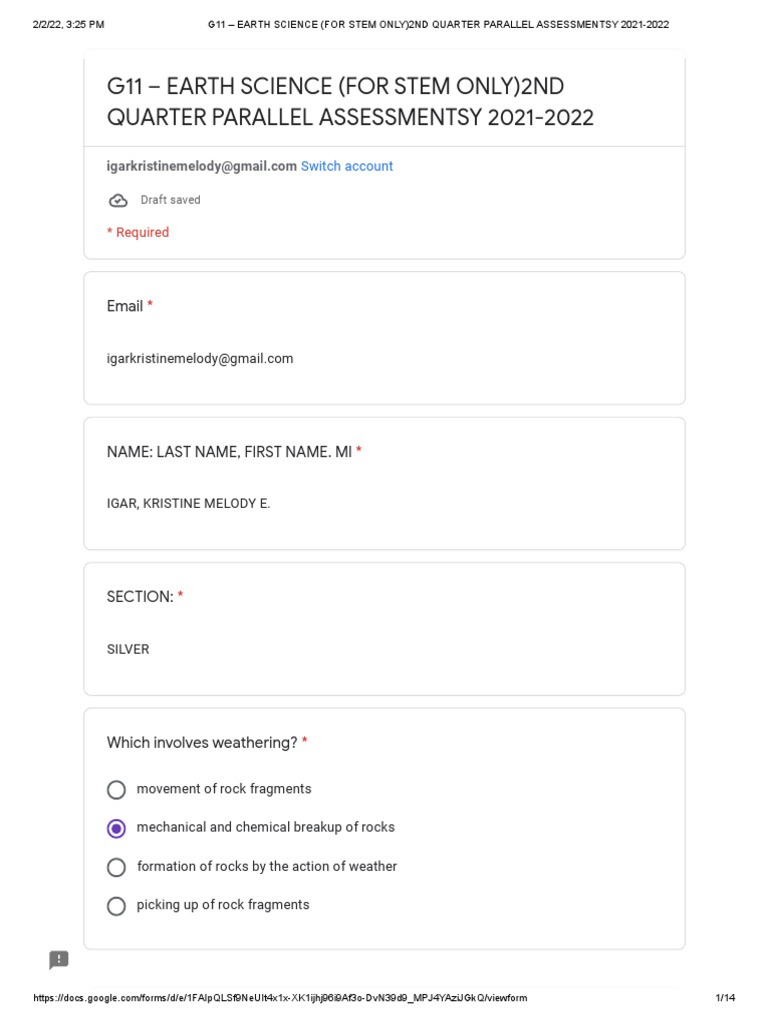
Task: Click the "Draft saved" status text
Action: pos(170,200)
